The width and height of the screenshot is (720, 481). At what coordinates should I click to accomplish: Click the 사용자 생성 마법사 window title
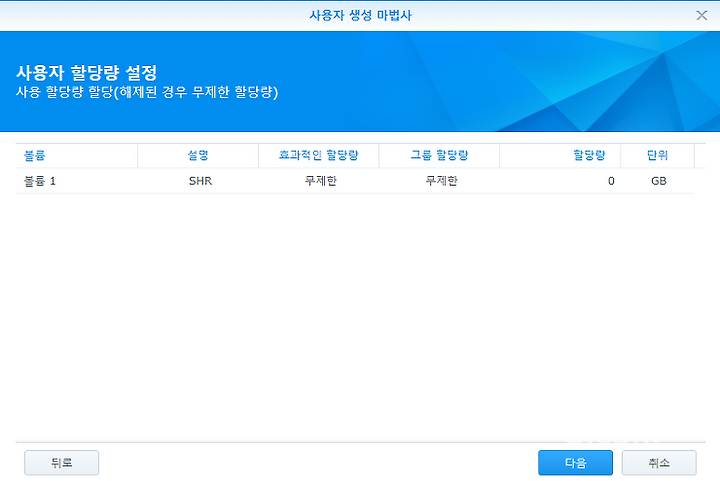[x=360, y=15]
